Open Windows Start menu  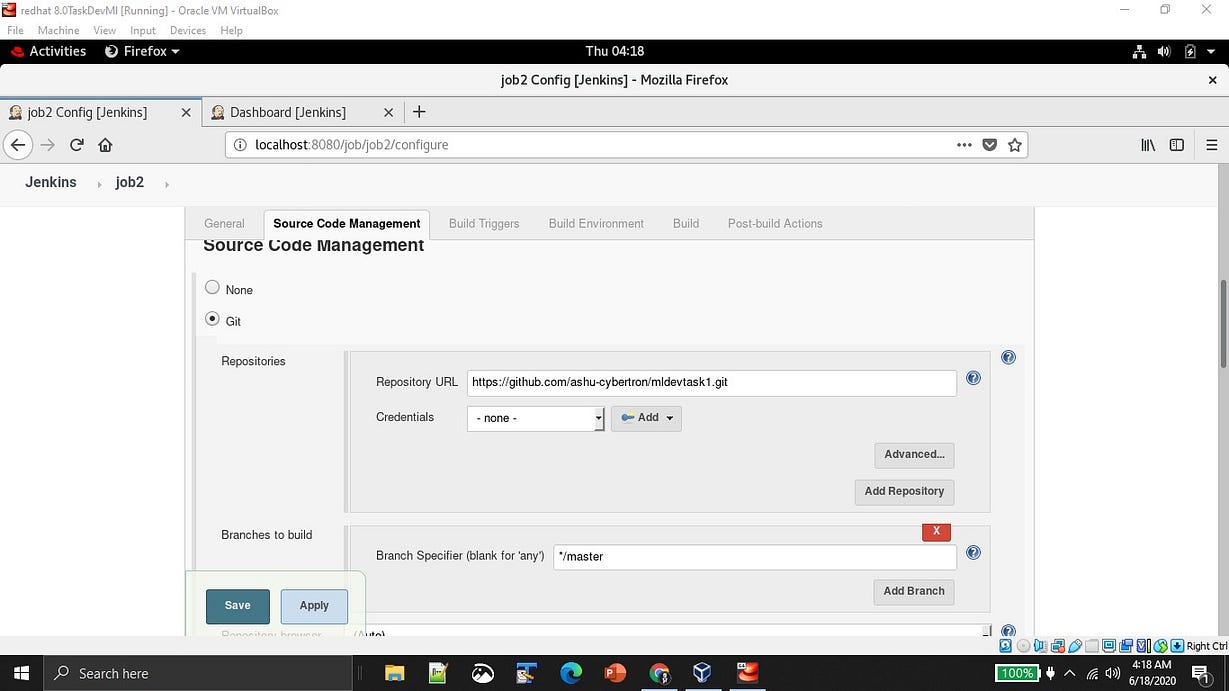pos(21,673)
